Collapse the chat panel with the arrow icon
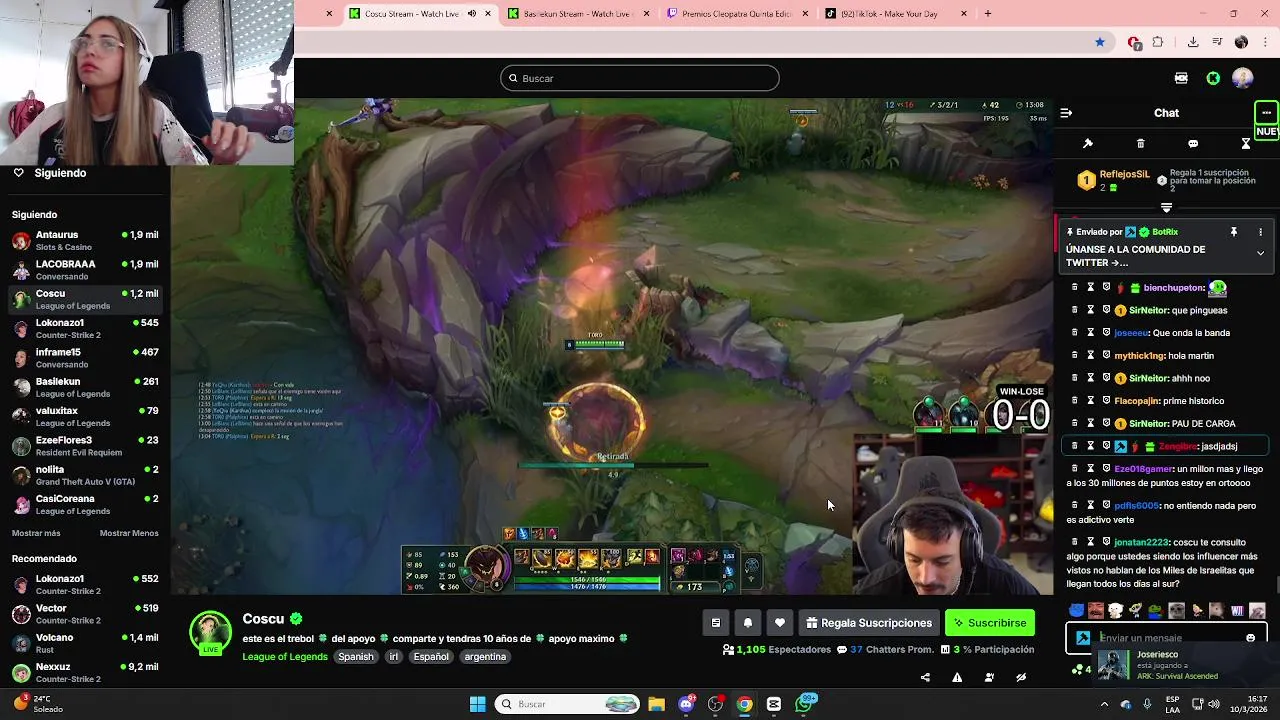1280x720 pixels. 1066,113
